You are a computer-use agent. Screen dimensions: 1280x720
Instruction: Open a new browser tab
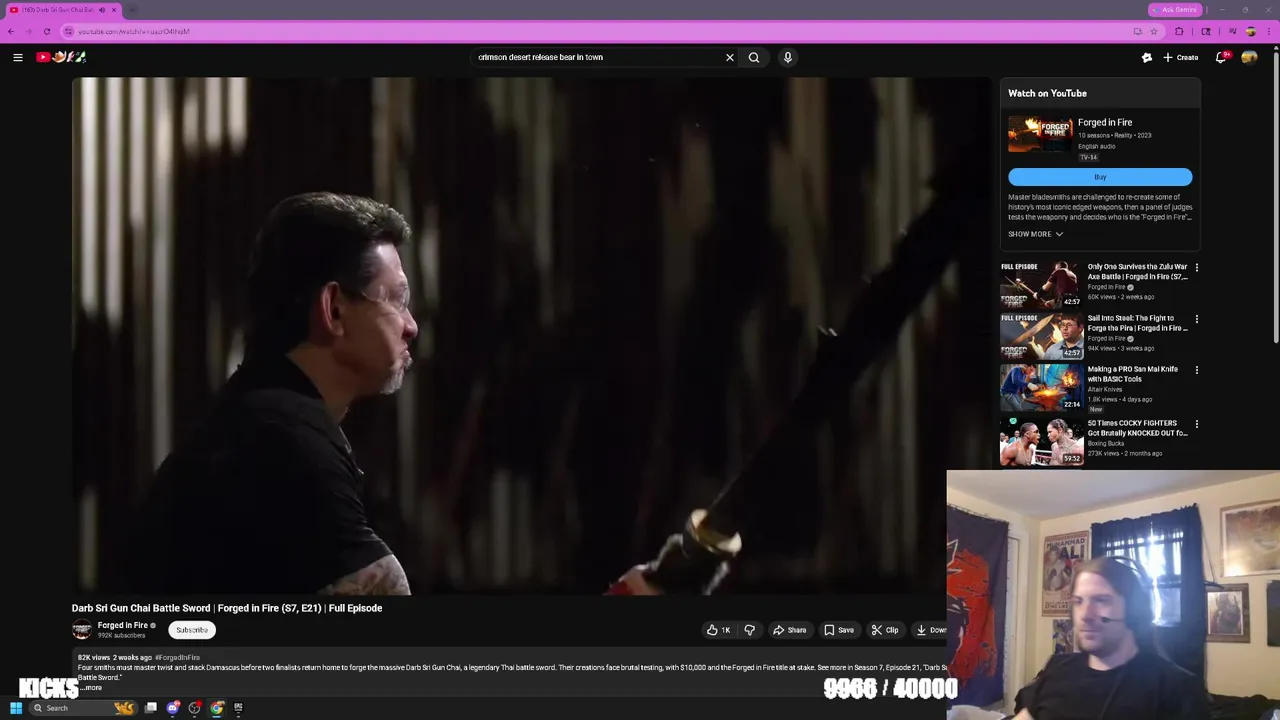(x=132, y=10)
